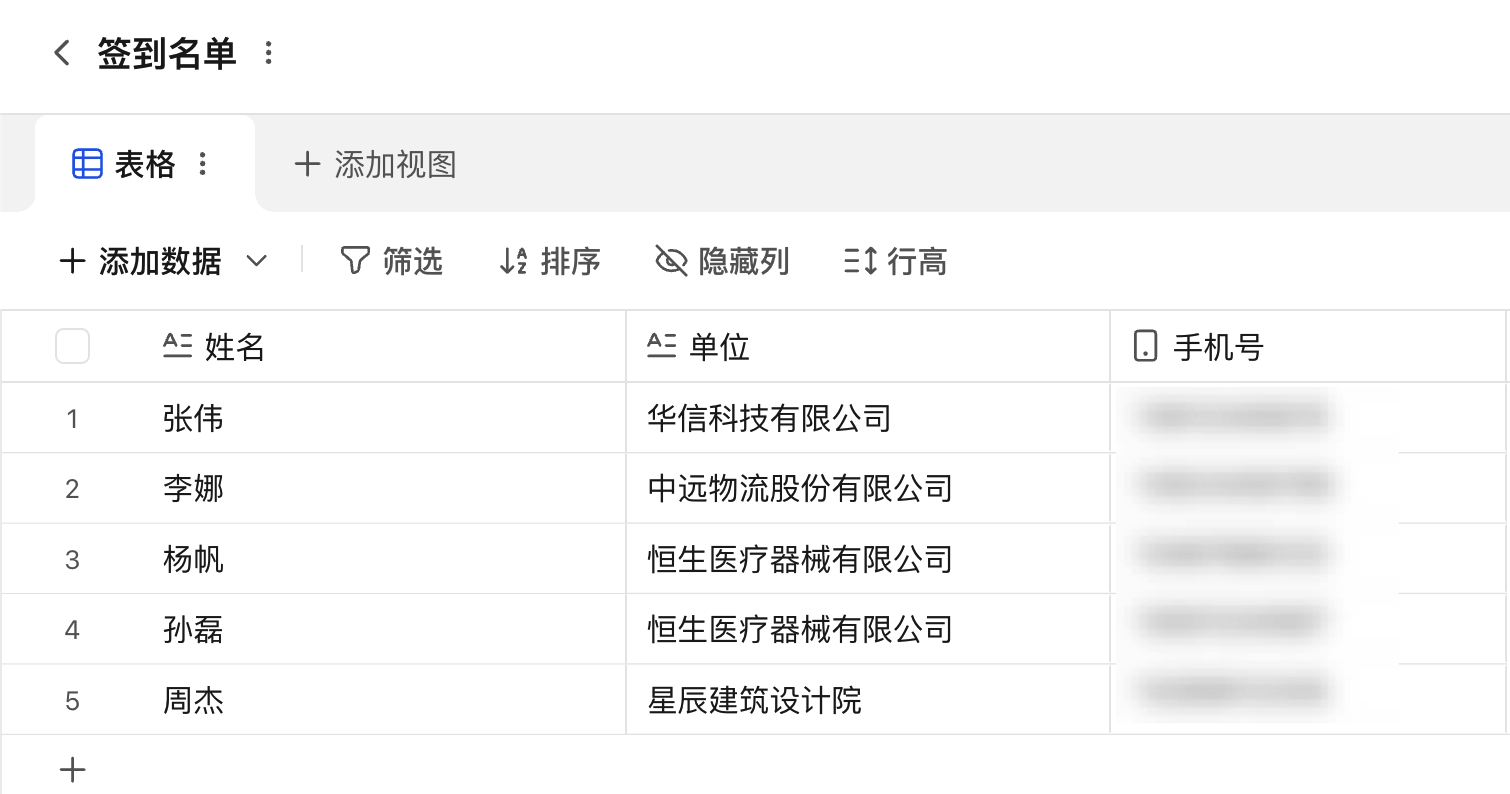The height and width of the screenshot is (794, 1510).
Task: Select 杨帆's 恒生医疗器械有限公司 cell
Action: [x=868, y=559]
